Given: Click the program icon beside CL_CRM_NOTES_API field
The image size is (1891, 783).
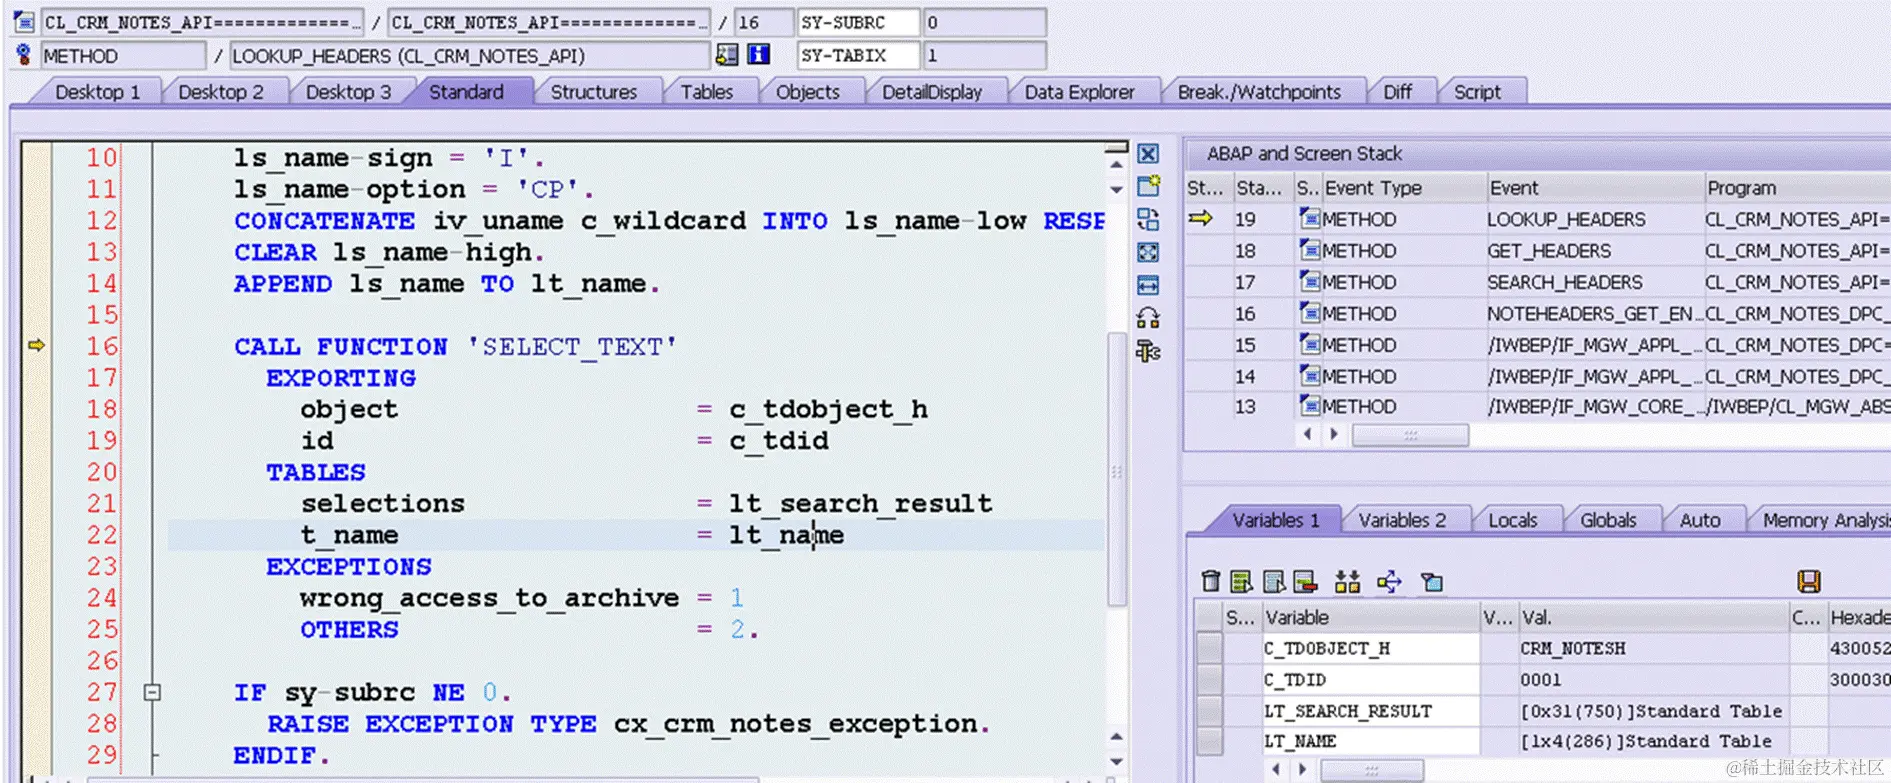Looking at the screenshot, I should click(x=24, y=22).
